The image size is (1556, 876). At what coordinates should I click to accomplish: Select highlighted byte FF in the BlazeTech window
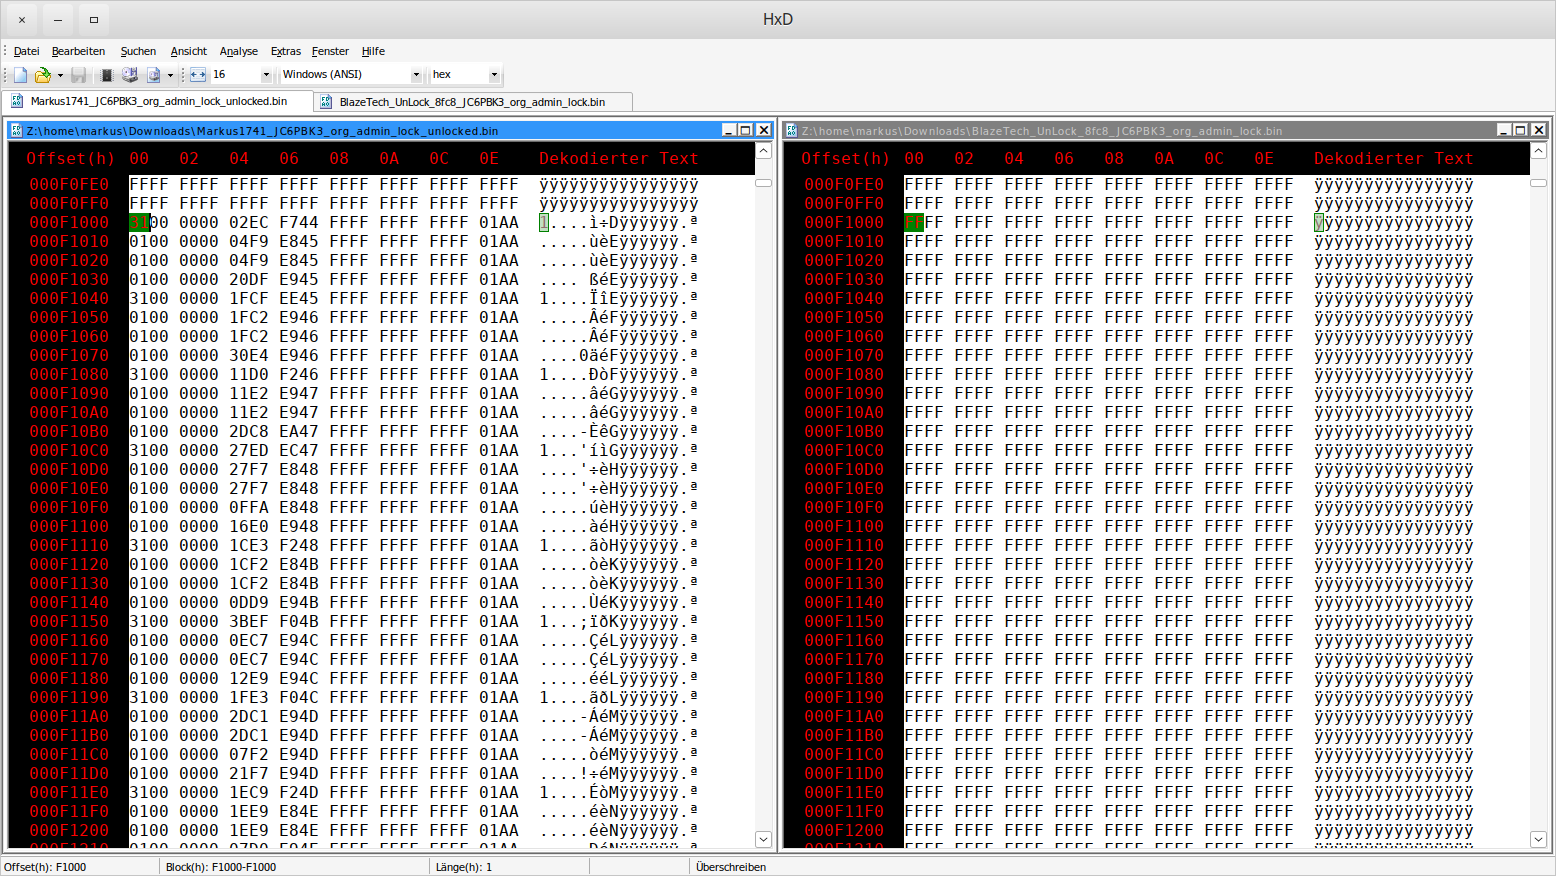point(914,222)
